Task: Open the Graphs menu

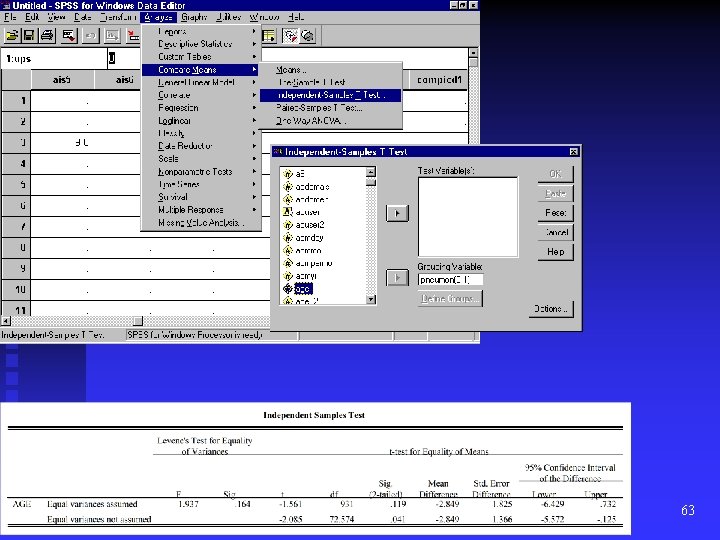Action: click(x=194, y=17)
